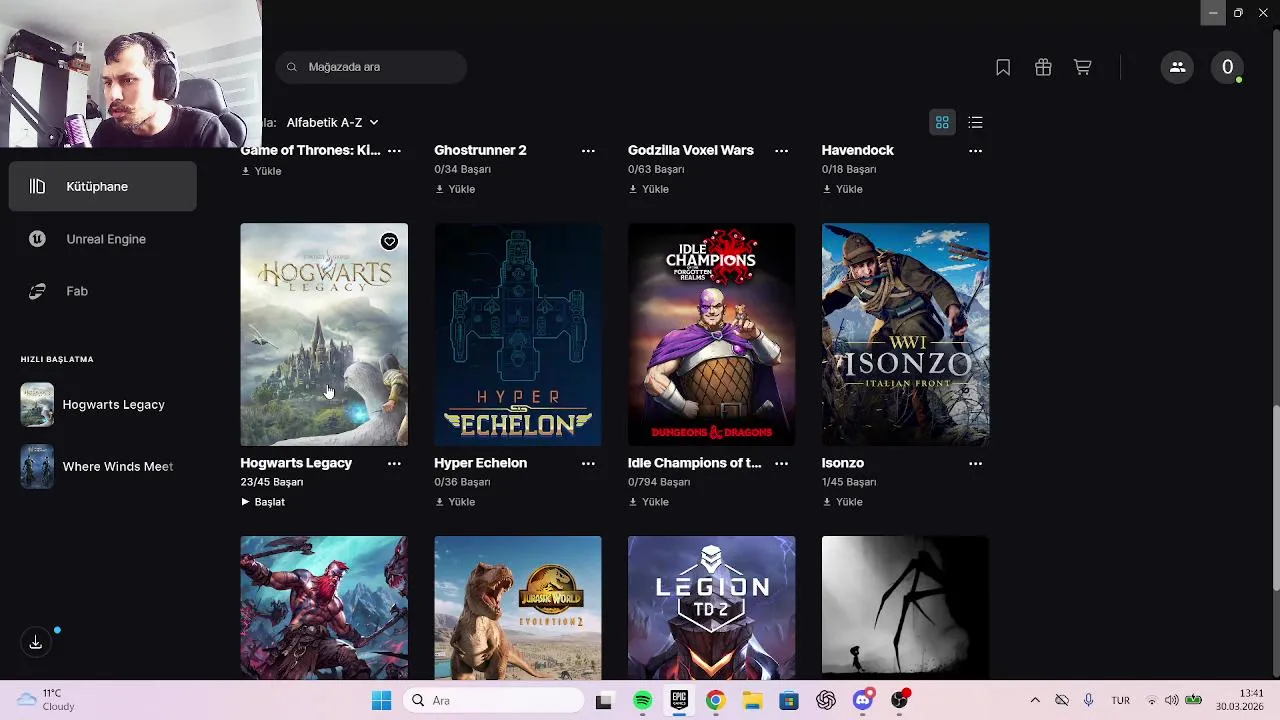The height and width of the screenshot is (720, 1280).
Task: Toggle favorite heart on Hogwarts Legacy cover
Action: 389,241
